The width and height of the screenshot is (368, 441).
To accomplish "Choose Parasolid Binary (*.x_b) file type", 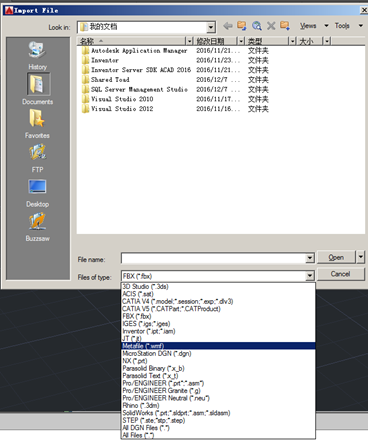I will click(218, 368).
